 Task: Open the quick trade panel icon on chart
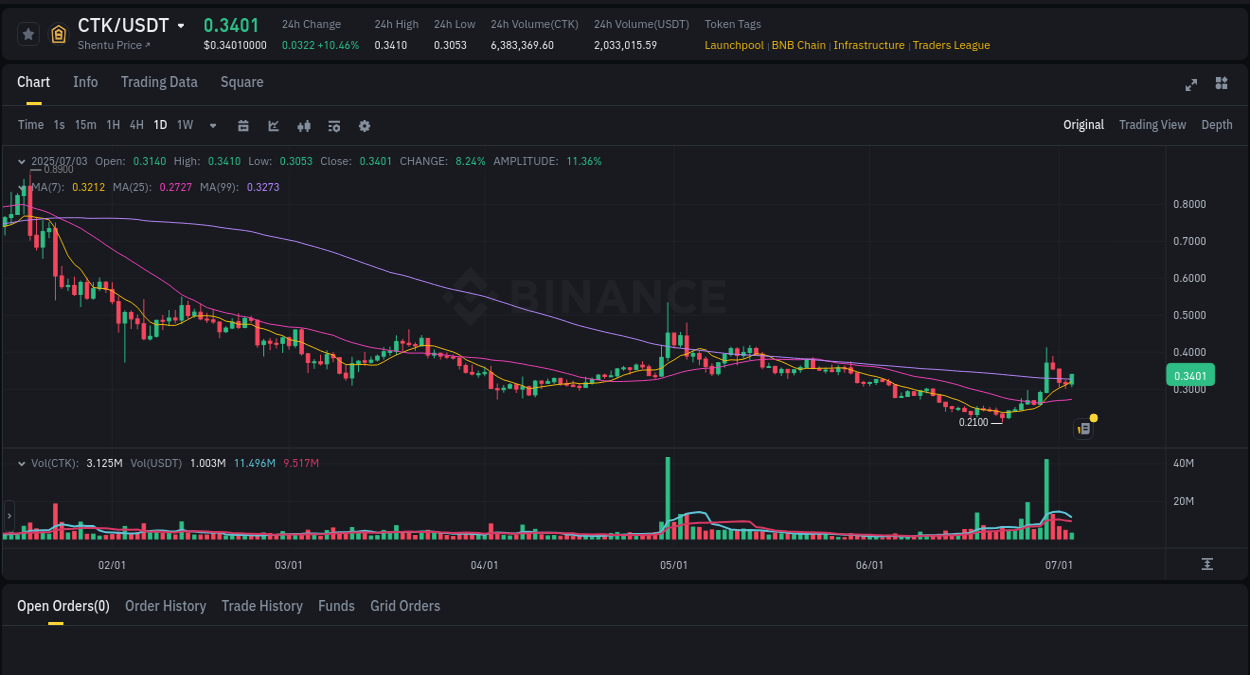[x=1083, y=427]
